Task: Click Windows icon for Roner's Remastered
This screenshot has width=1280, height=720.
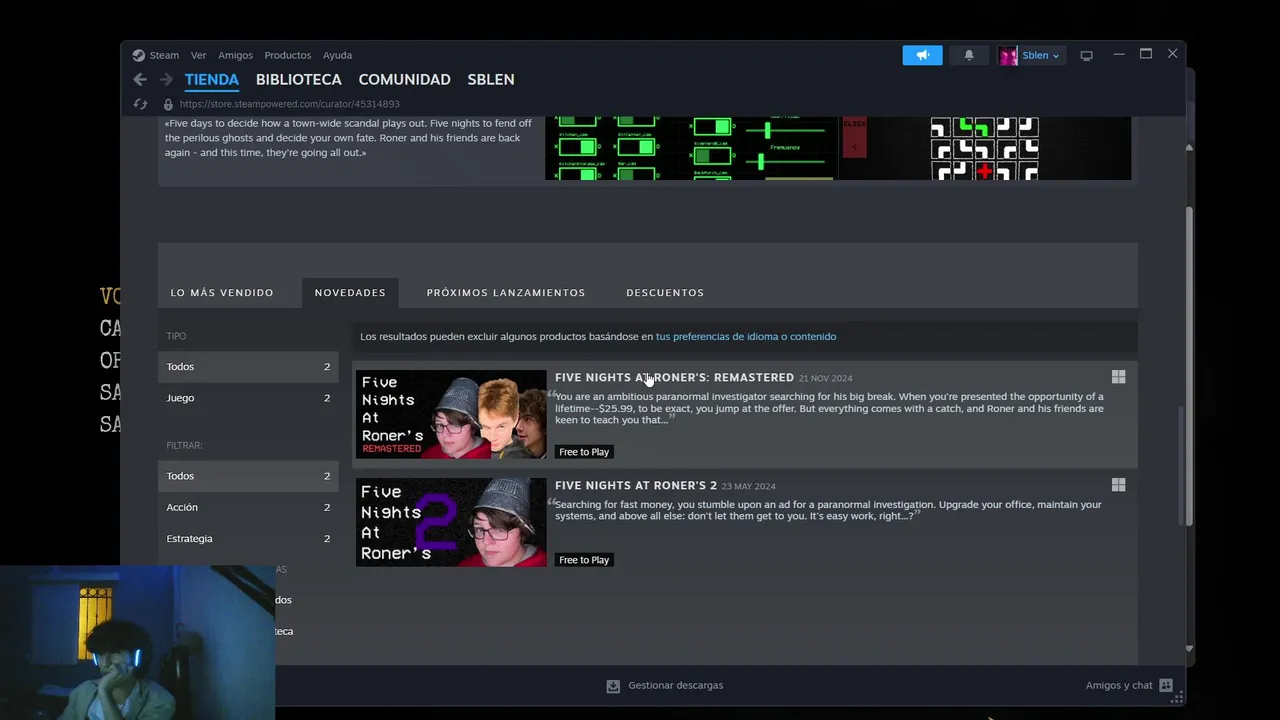Action: 1118,377
